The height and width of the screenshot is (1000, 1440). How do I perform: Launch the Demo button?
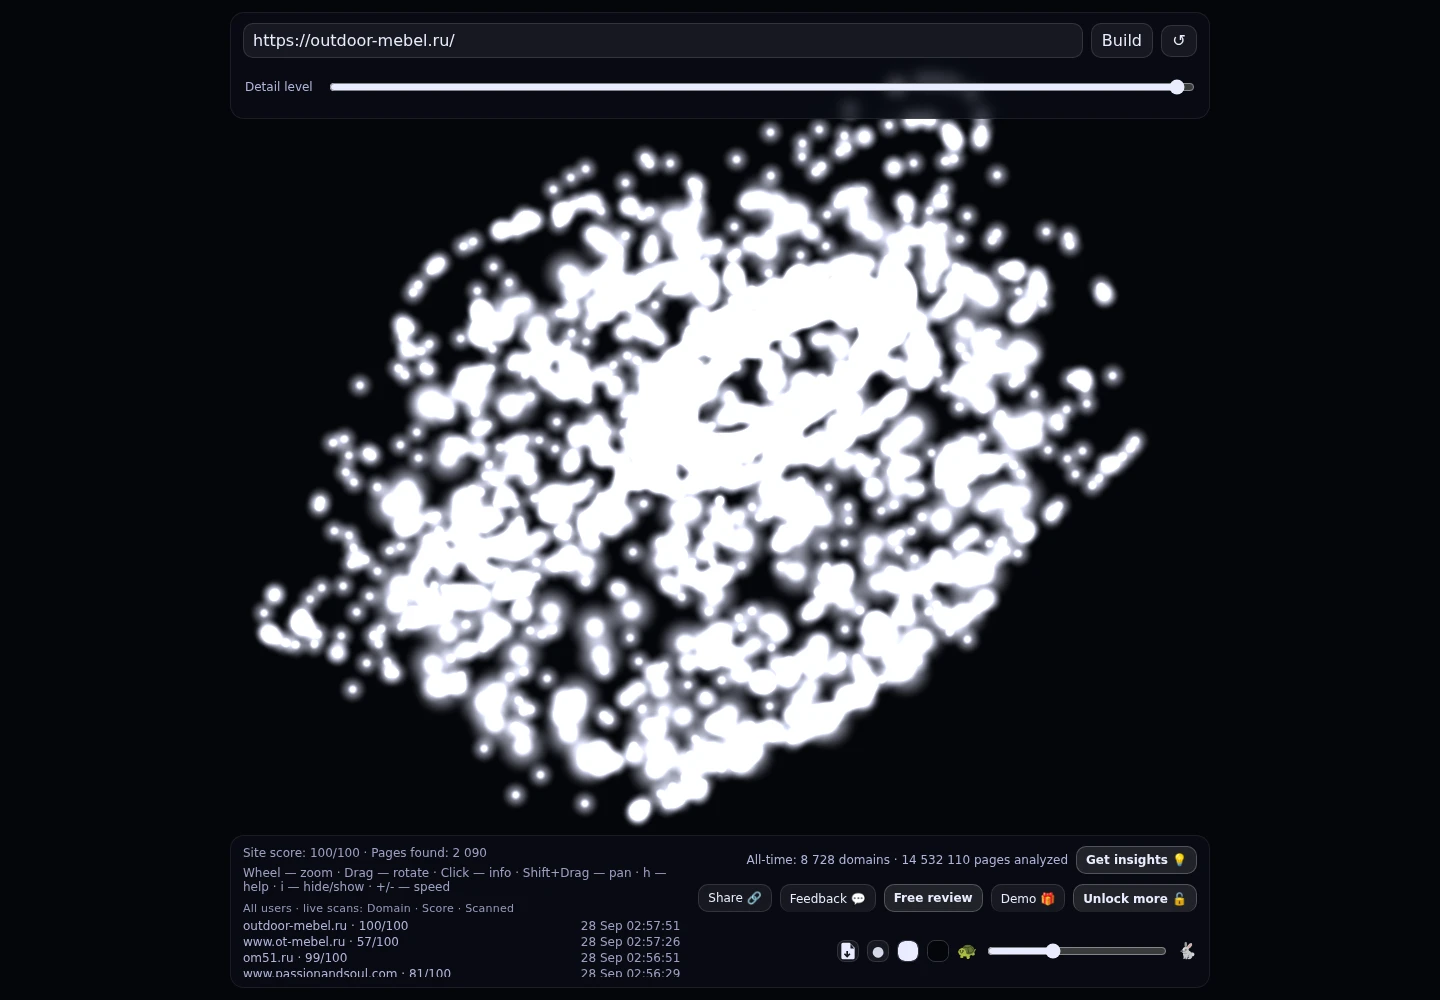[x=1028, y=898]
